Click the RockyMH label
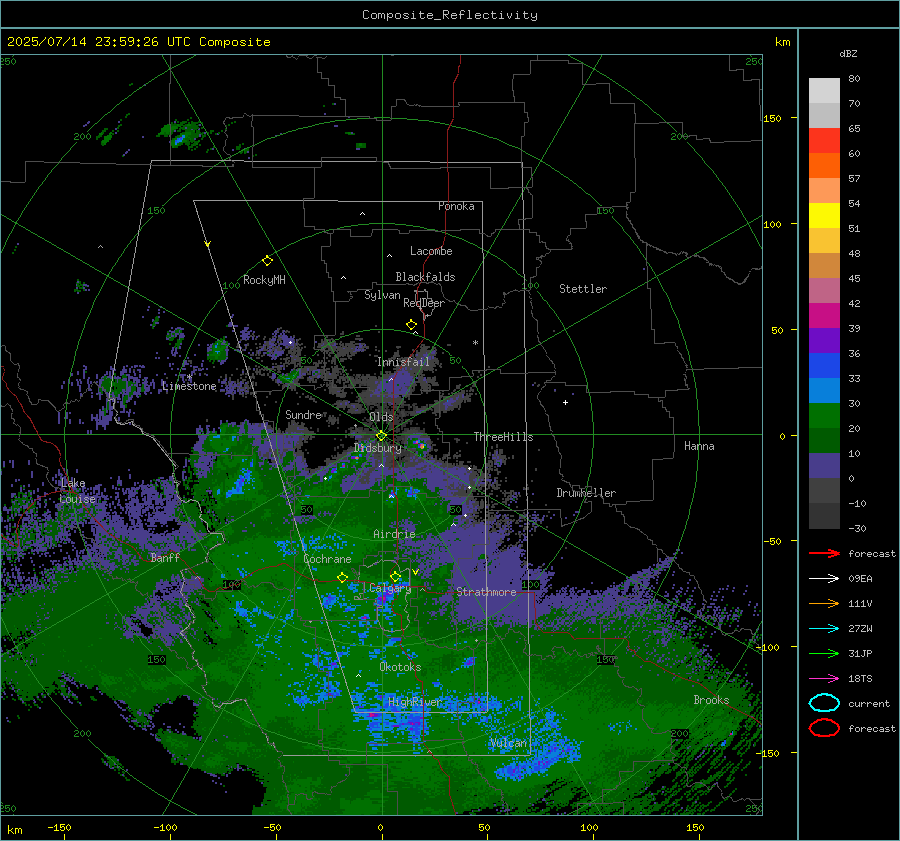 click(x=264, y=280)
